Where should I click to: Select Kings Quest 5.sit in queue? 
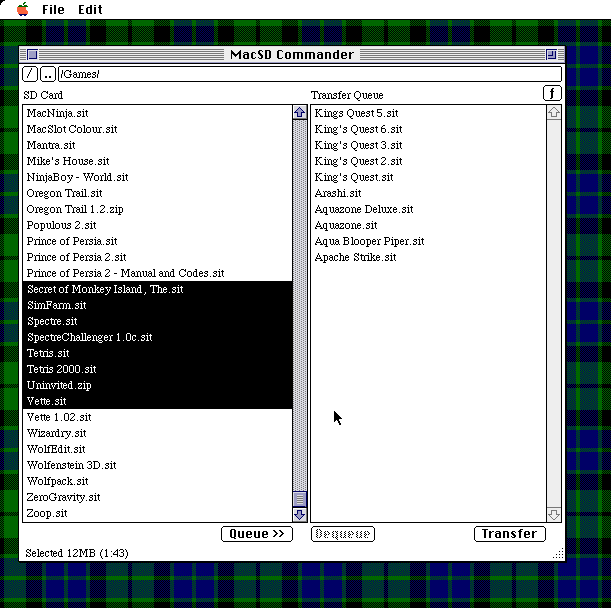click(429, 113)
